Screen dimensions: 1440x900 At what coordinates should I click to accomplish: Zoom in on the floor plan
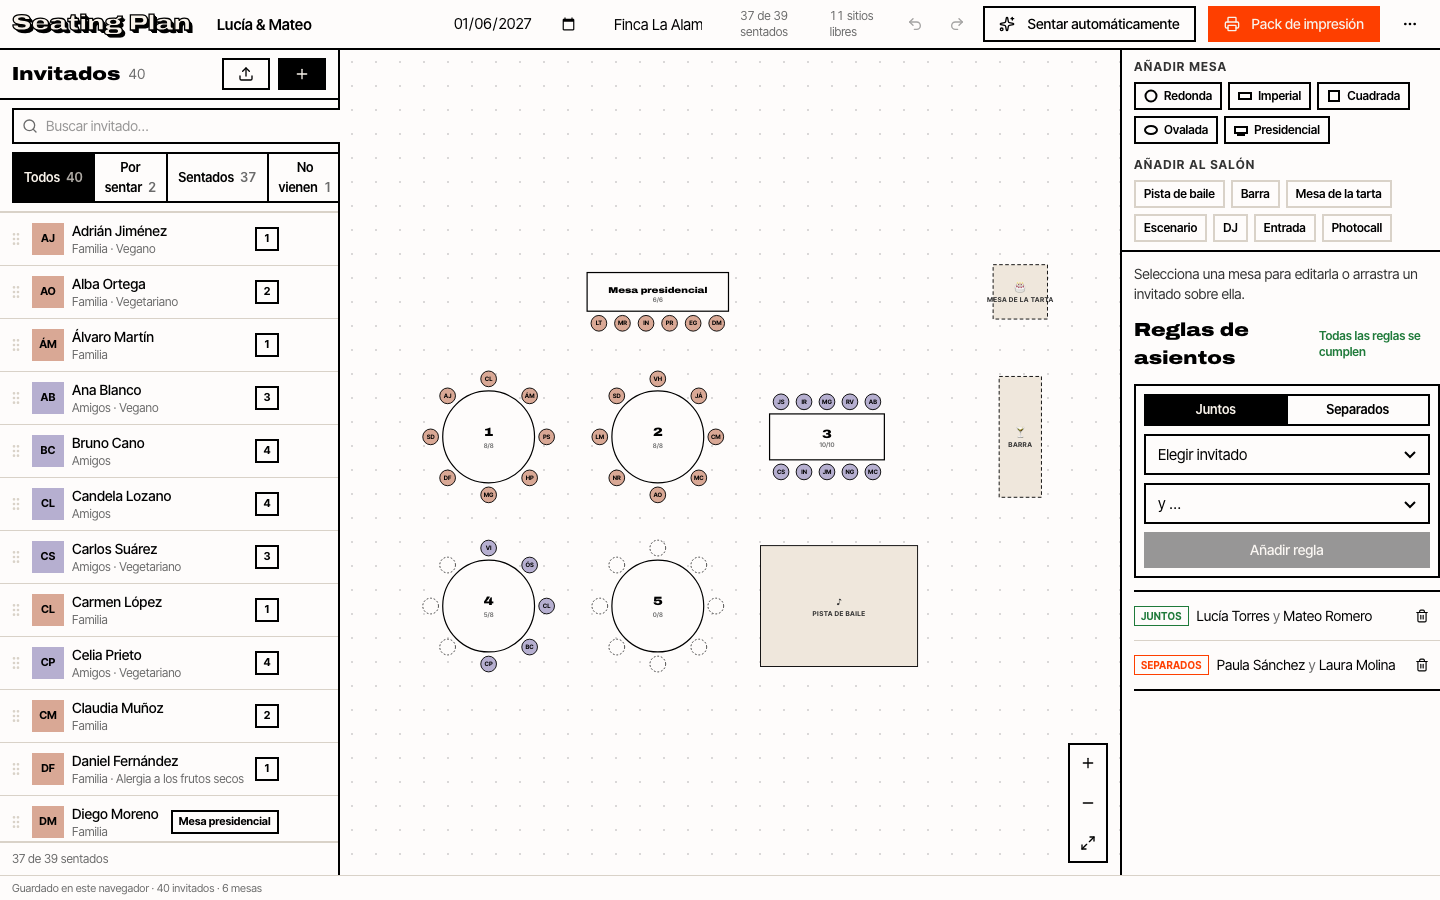point(1088,763)
